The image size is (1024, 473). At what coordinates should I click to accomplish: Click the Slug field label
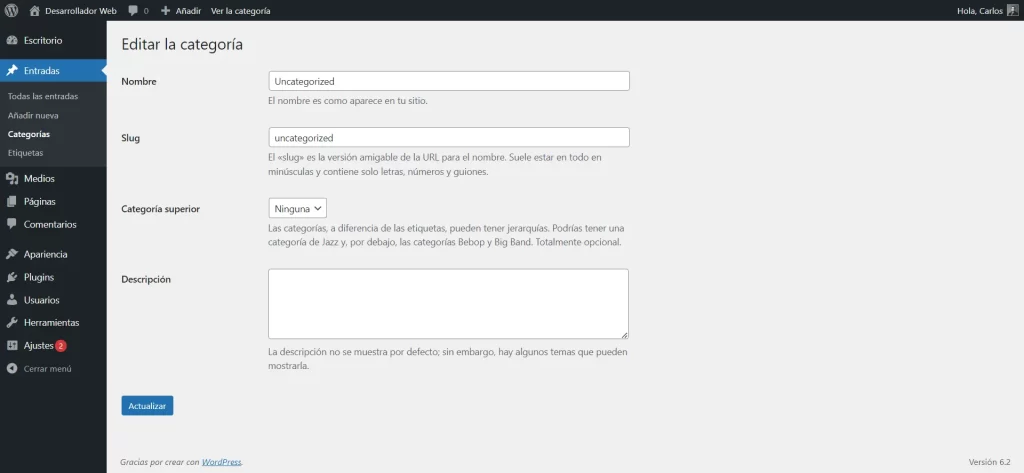click(131, 138)
